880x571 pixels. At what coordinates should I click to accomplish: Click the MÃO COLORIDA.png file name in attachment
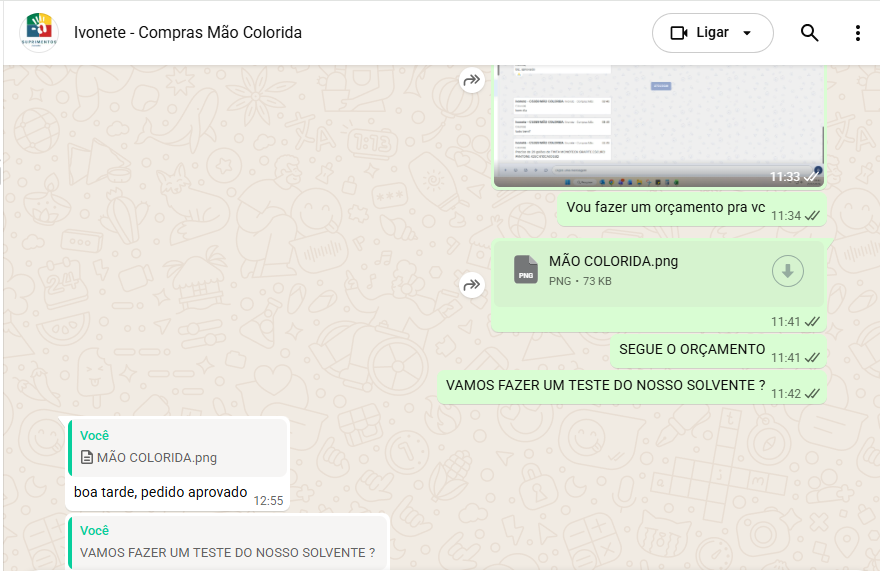click(x=613, y=261)
